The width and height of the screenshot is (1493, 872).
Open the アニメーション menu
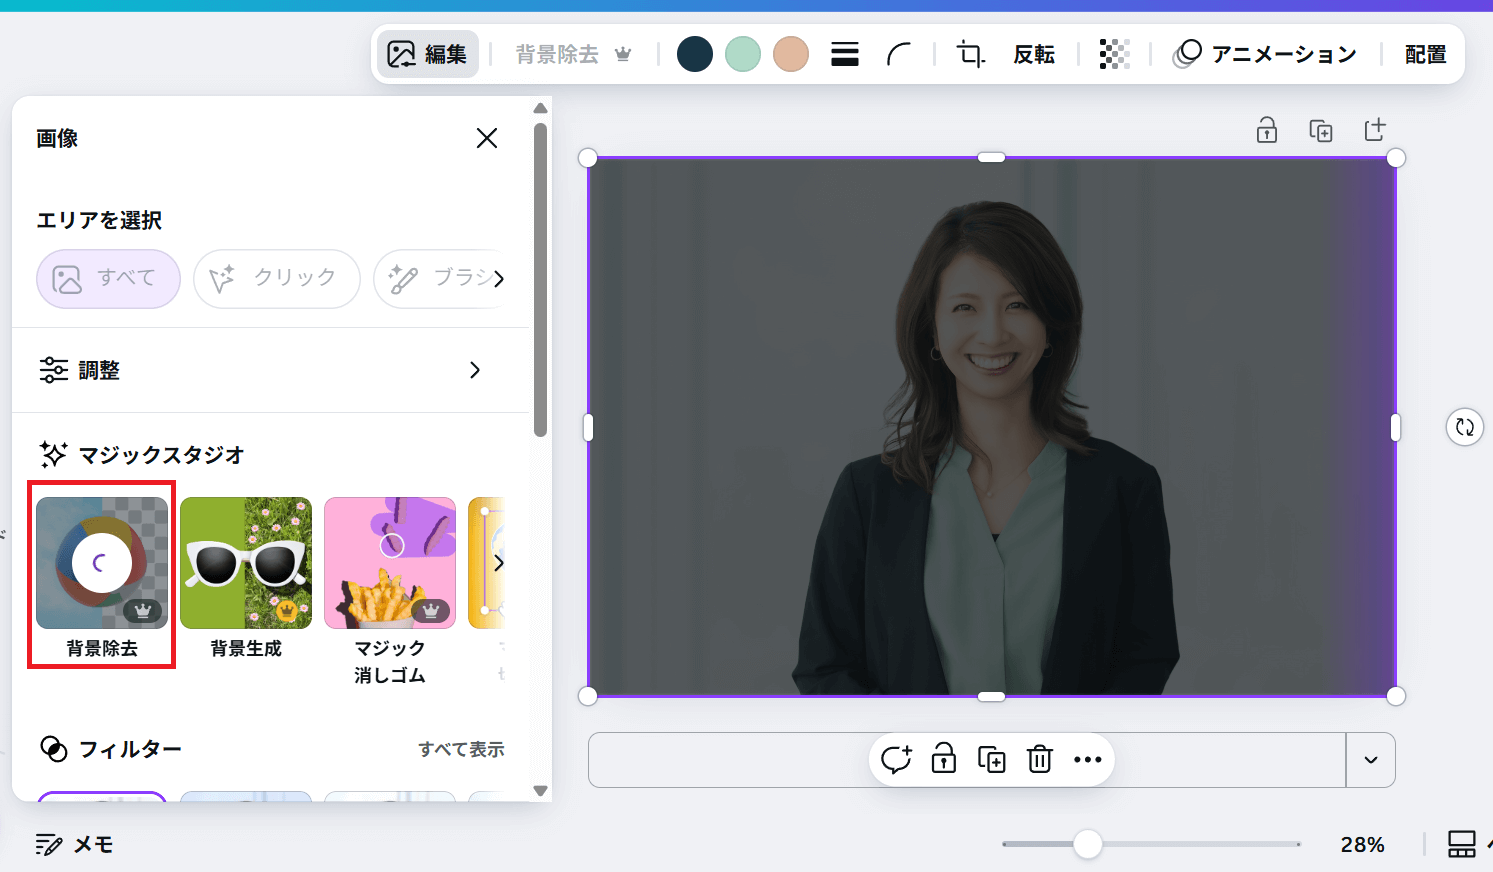pyautogui.click(x=1265, y=54)
